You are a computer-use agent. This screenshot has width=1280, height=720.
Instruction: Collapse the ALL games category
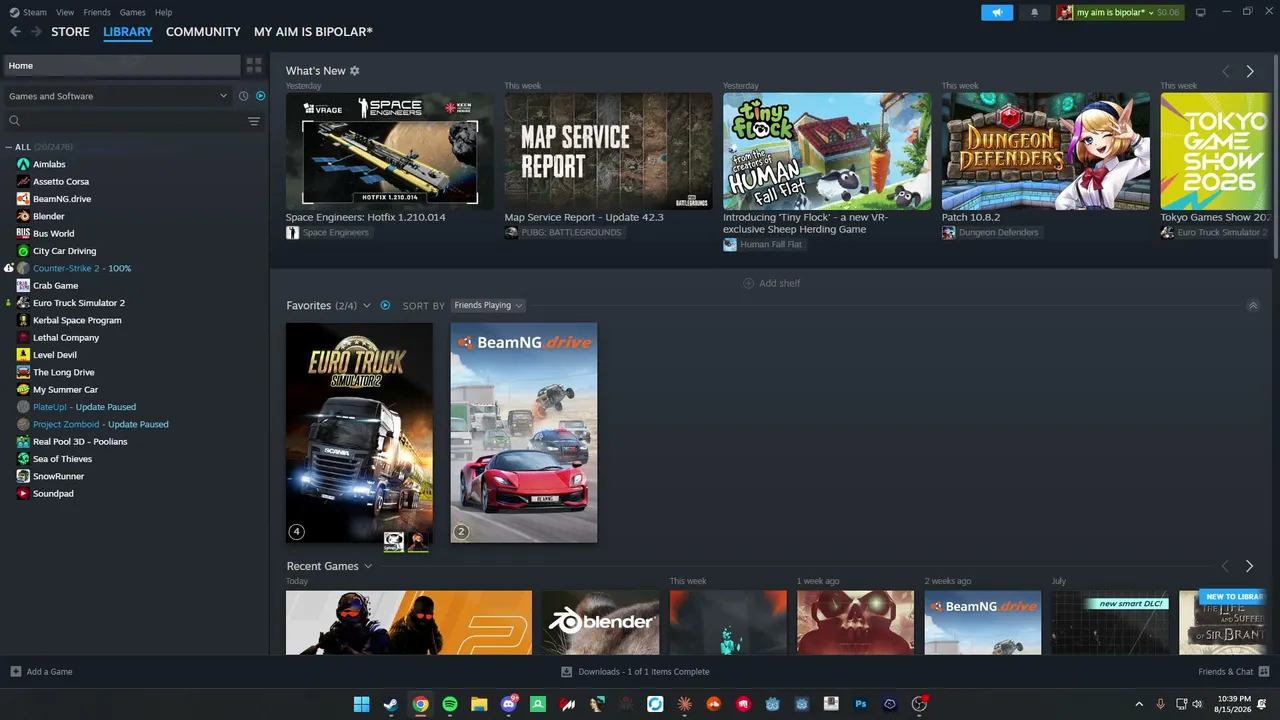[8, 147]
